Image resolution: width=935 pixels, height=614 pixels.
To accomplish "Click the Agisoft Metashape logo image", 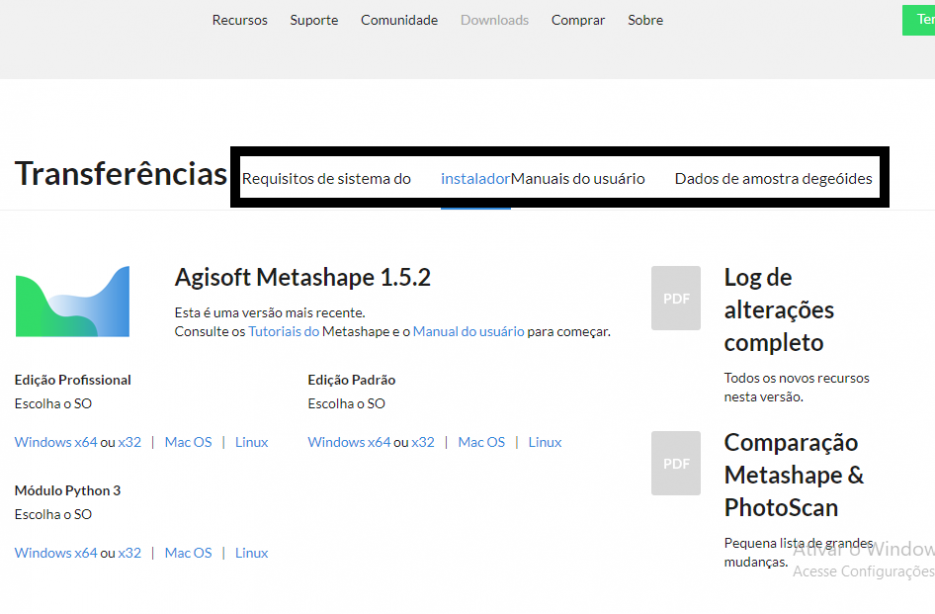I will [73, 302].
